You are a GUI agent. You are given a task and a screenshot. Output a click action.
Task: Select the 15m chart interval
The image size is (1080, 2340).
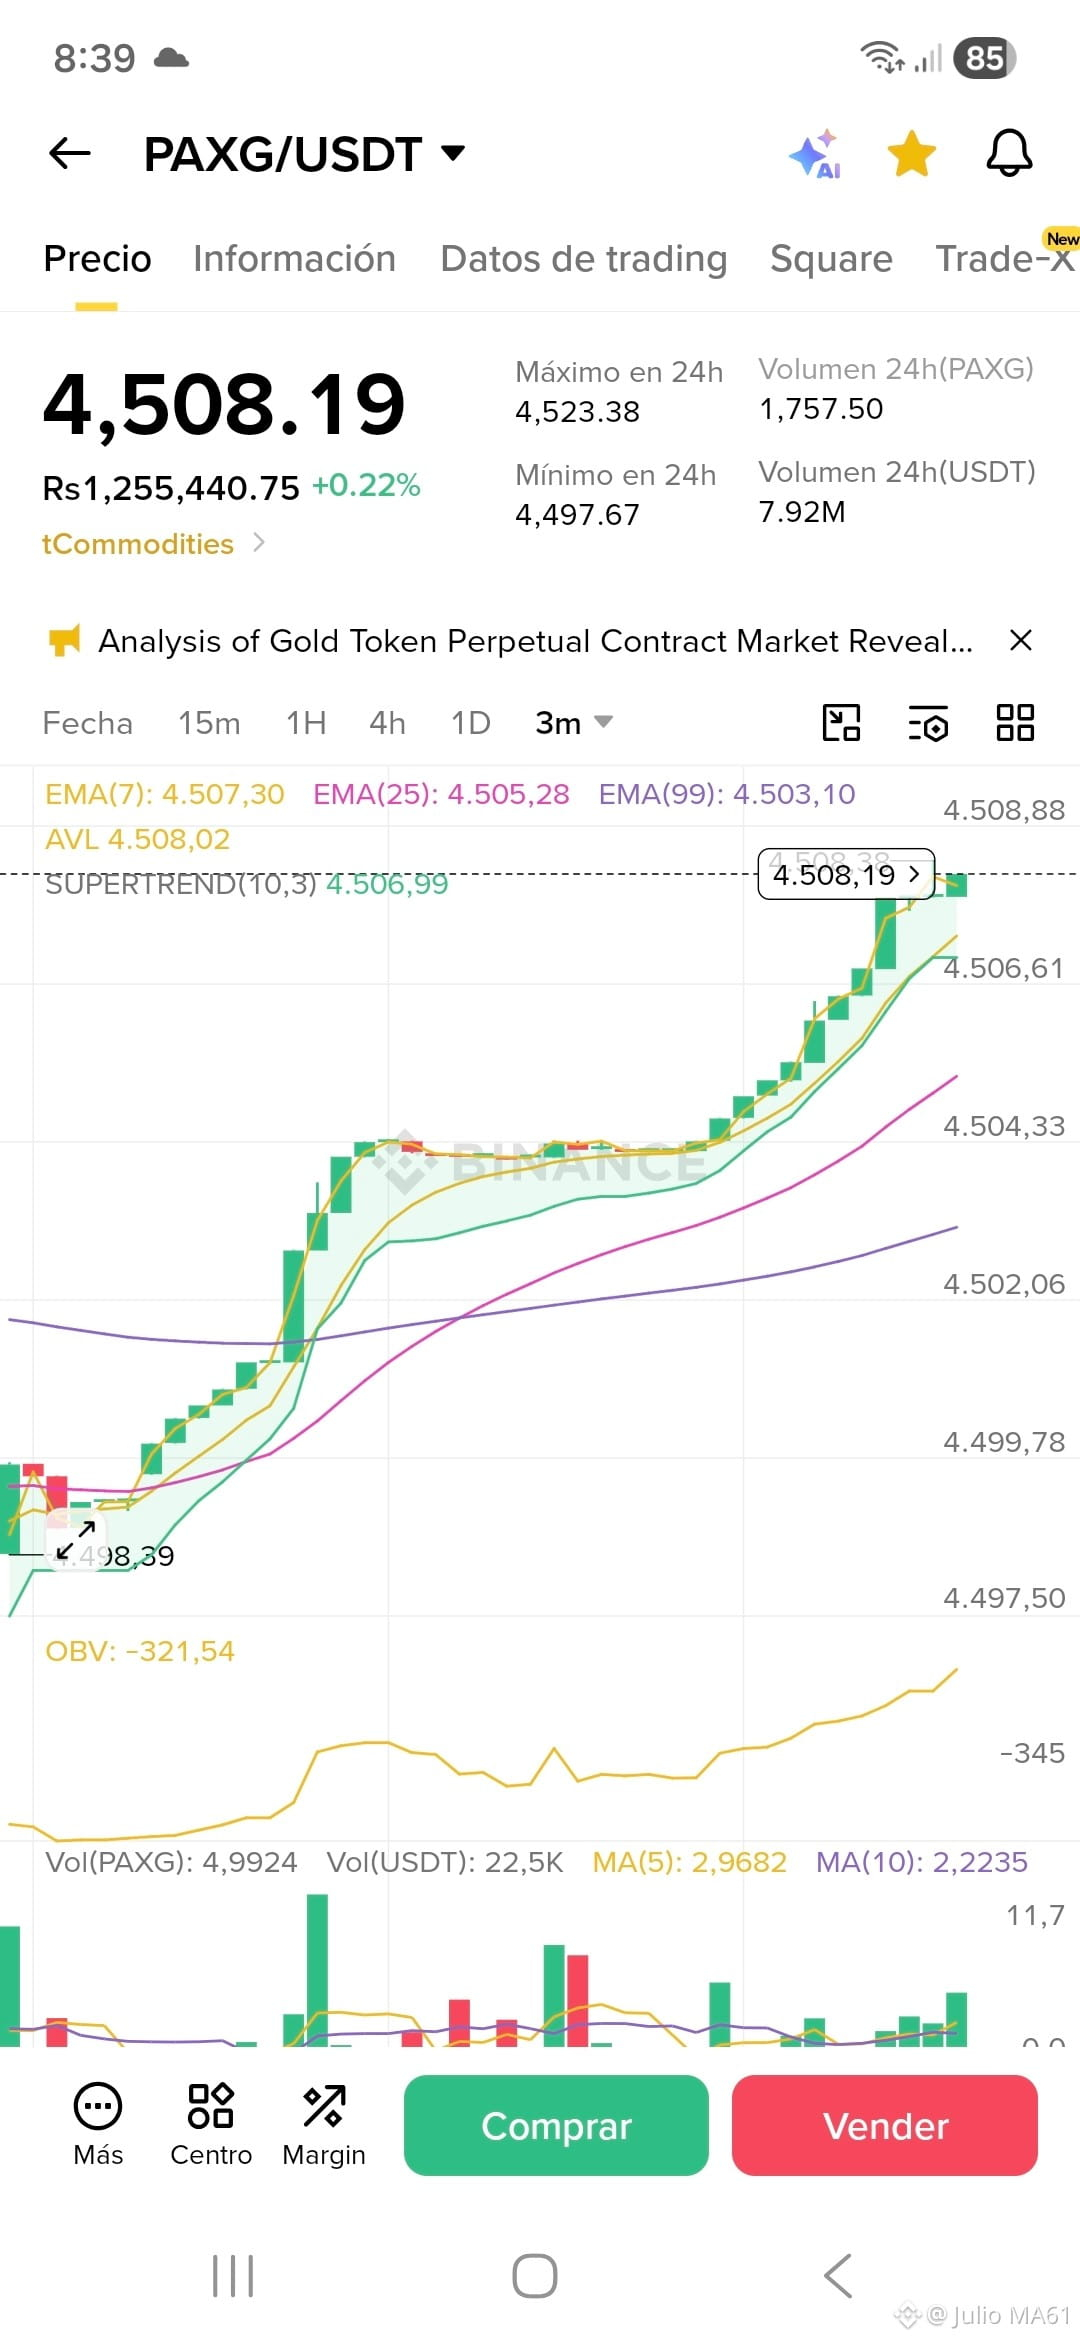click(209, 723)
